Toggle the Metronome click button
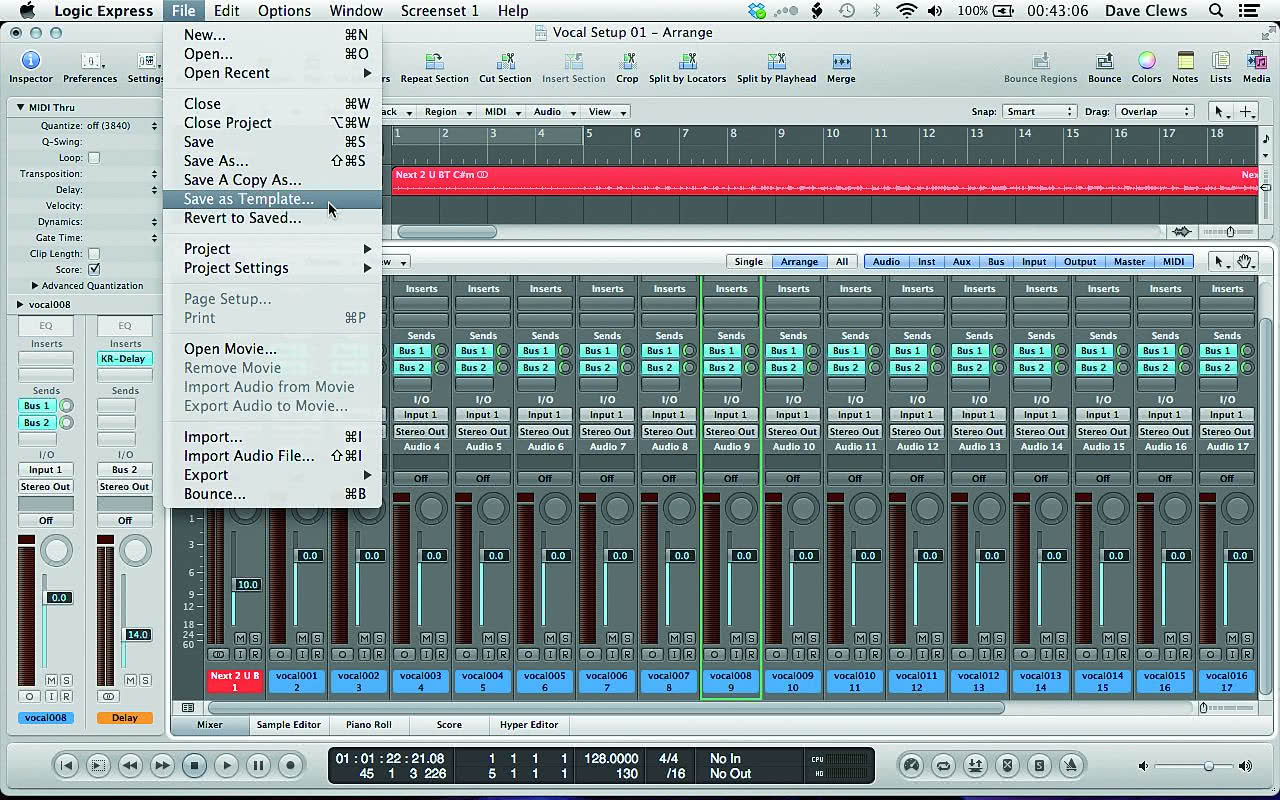Viewport: 1280px width, 800px height. pos(1071,766)
